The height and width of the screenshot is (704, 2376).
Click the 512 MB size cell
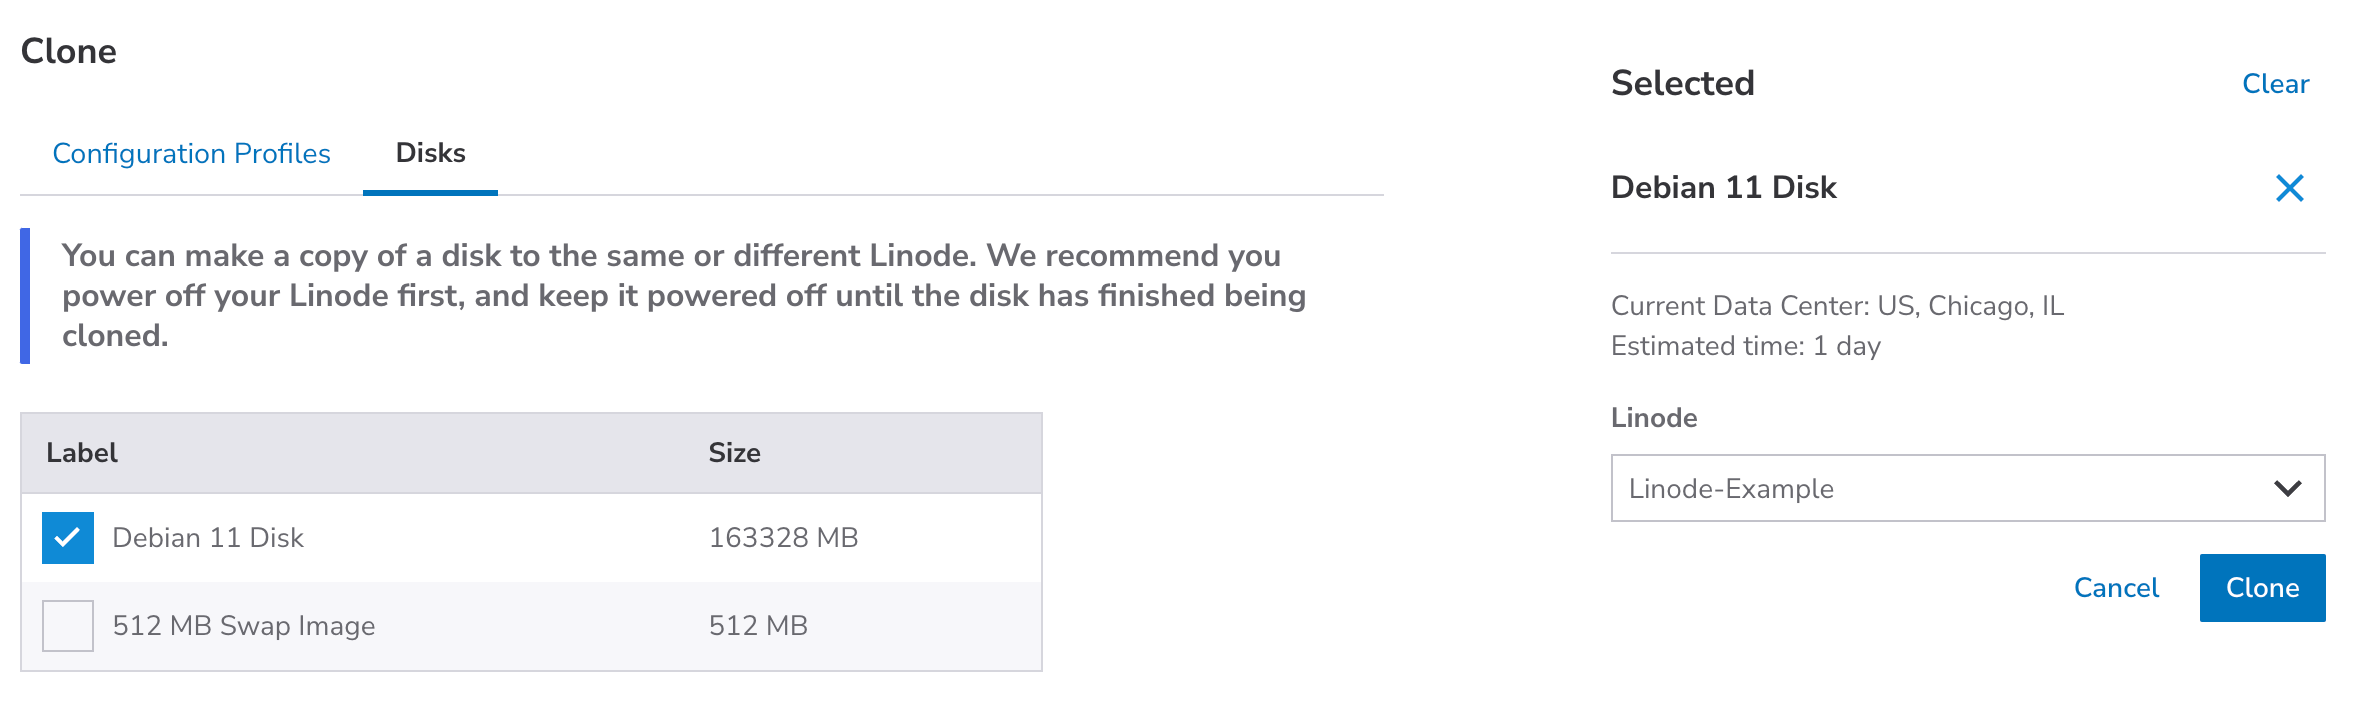coord(758,626)
